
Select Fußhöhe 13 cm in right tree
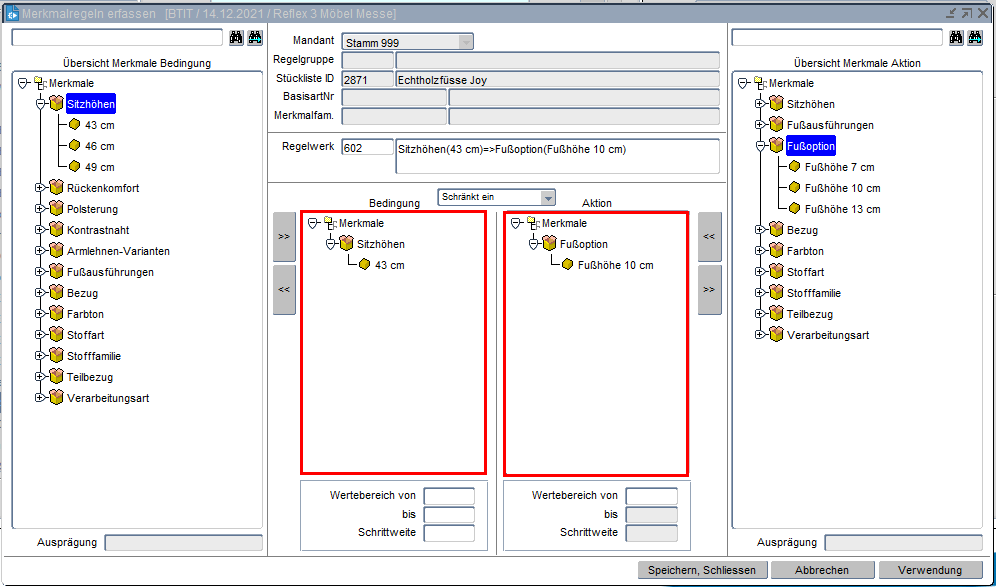click(842, 209)
